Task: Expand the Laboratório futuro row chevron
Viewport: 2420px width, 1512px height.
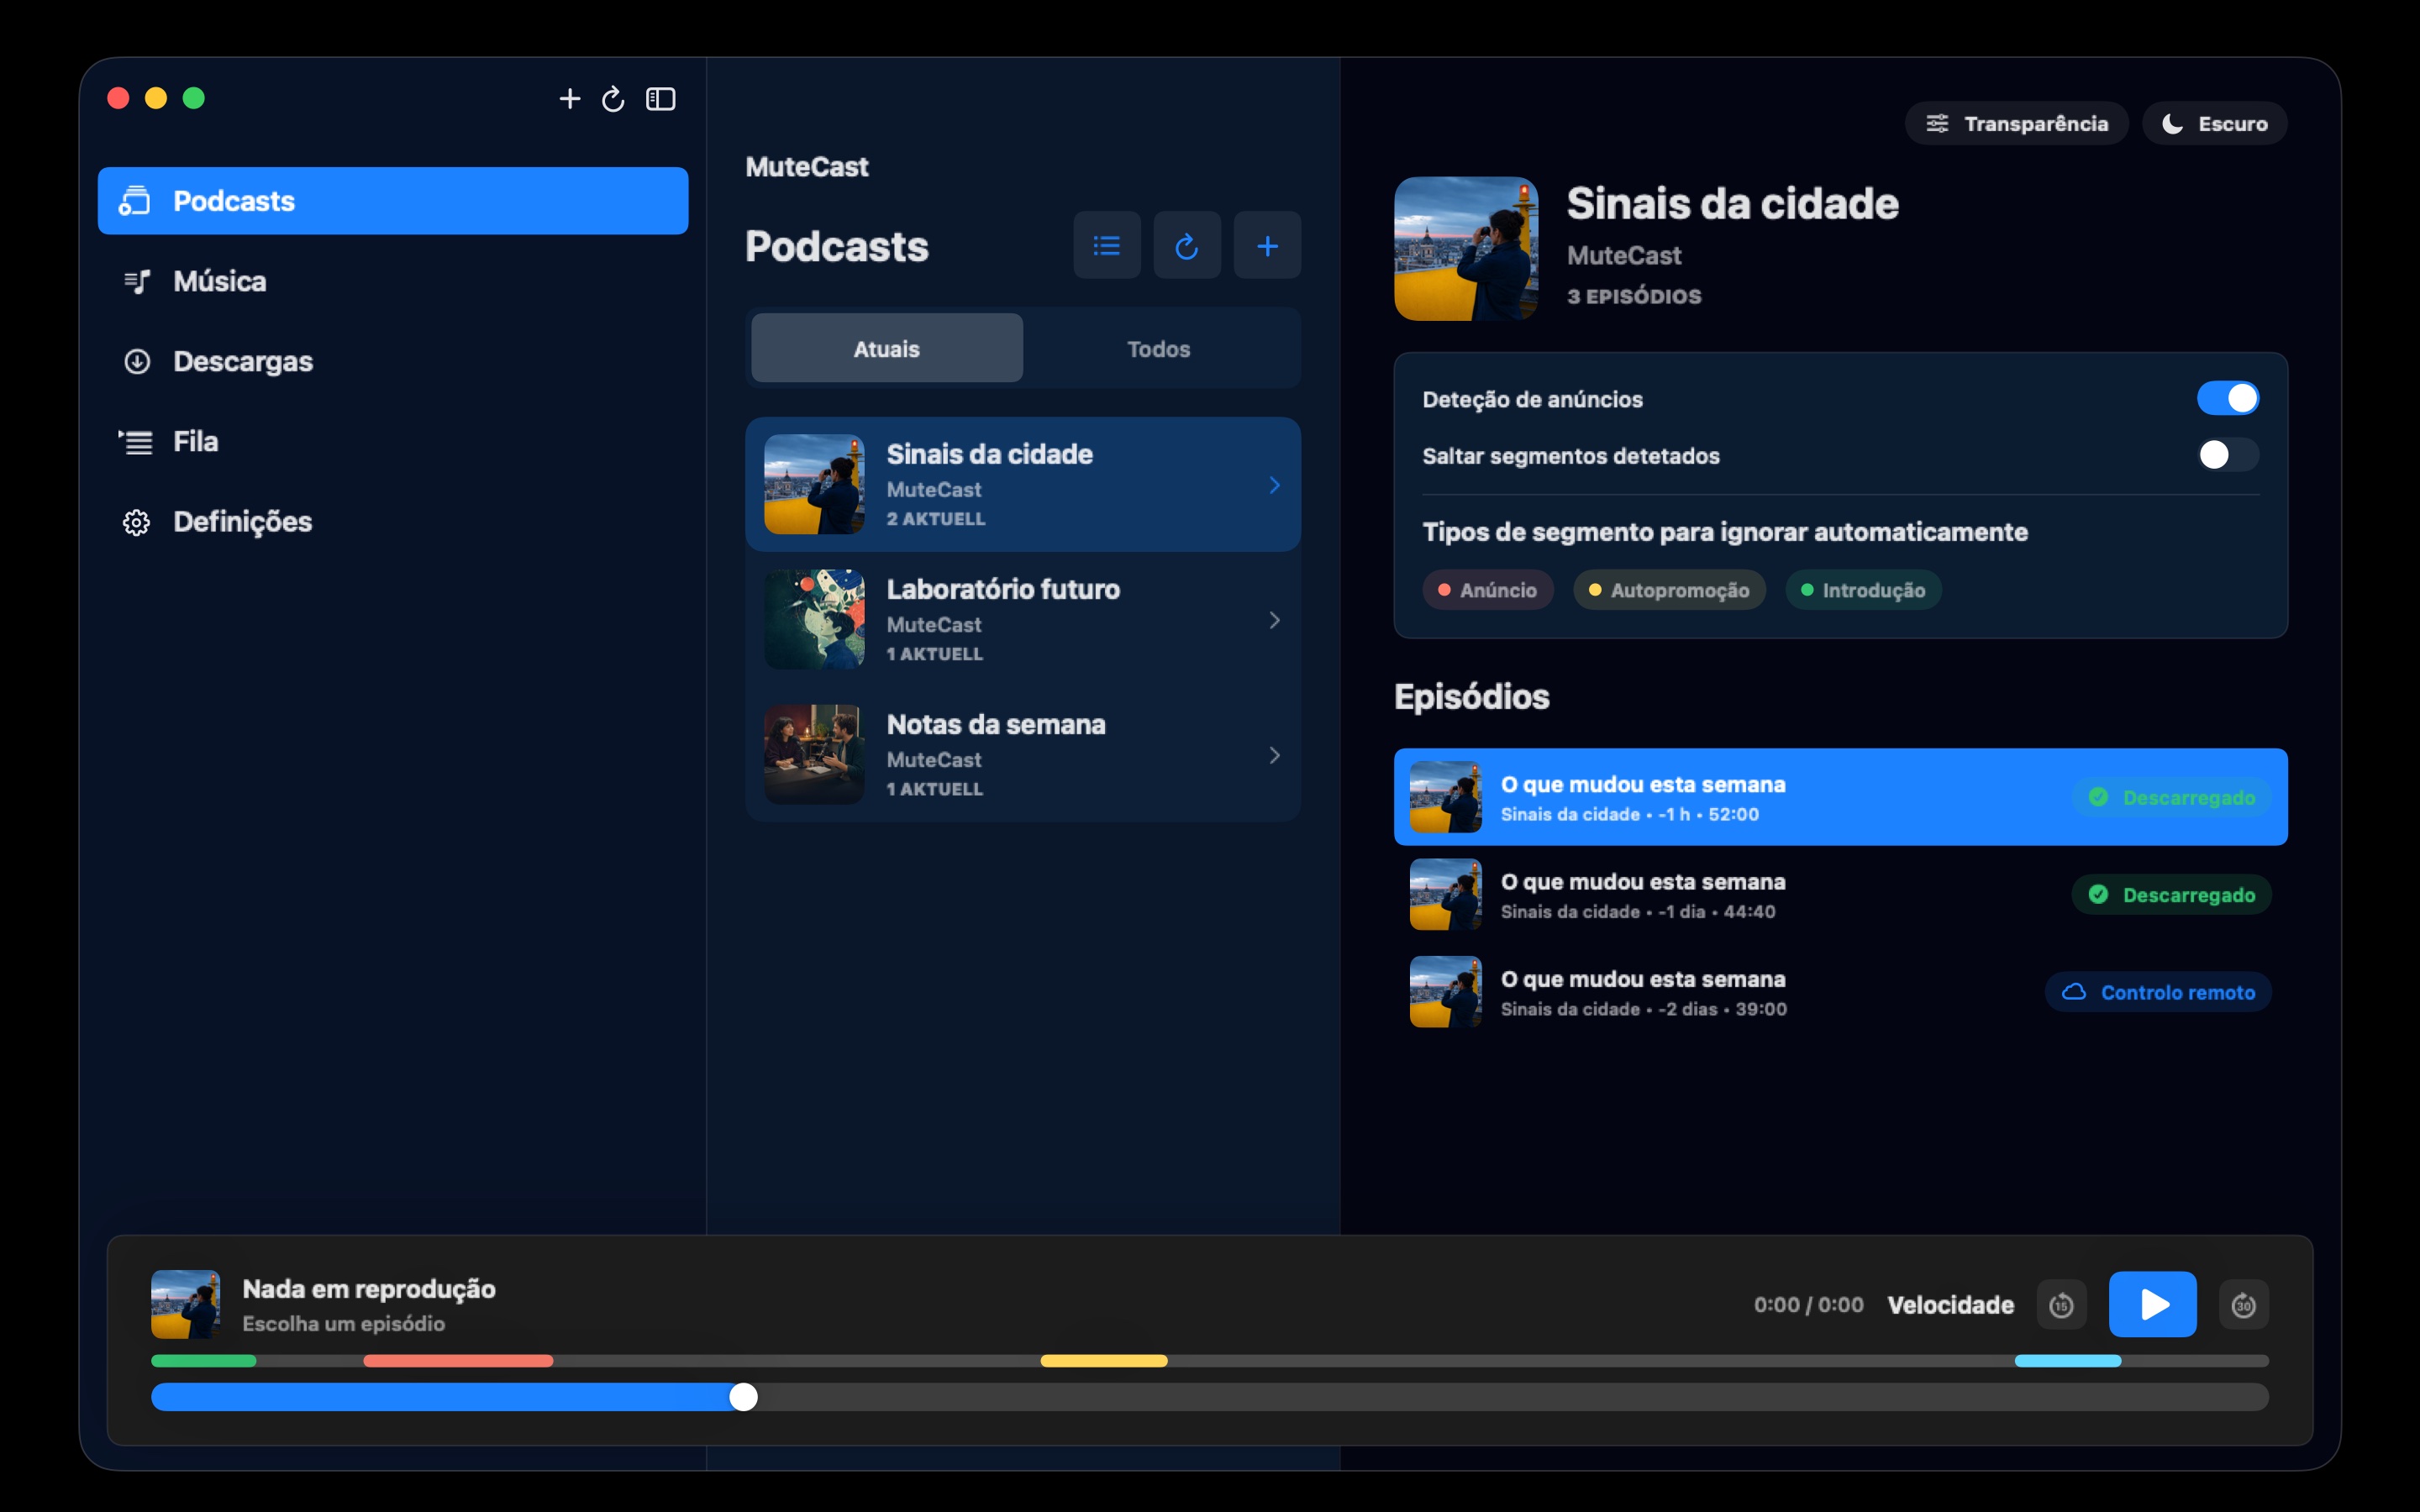Action: pos(1275,620)
